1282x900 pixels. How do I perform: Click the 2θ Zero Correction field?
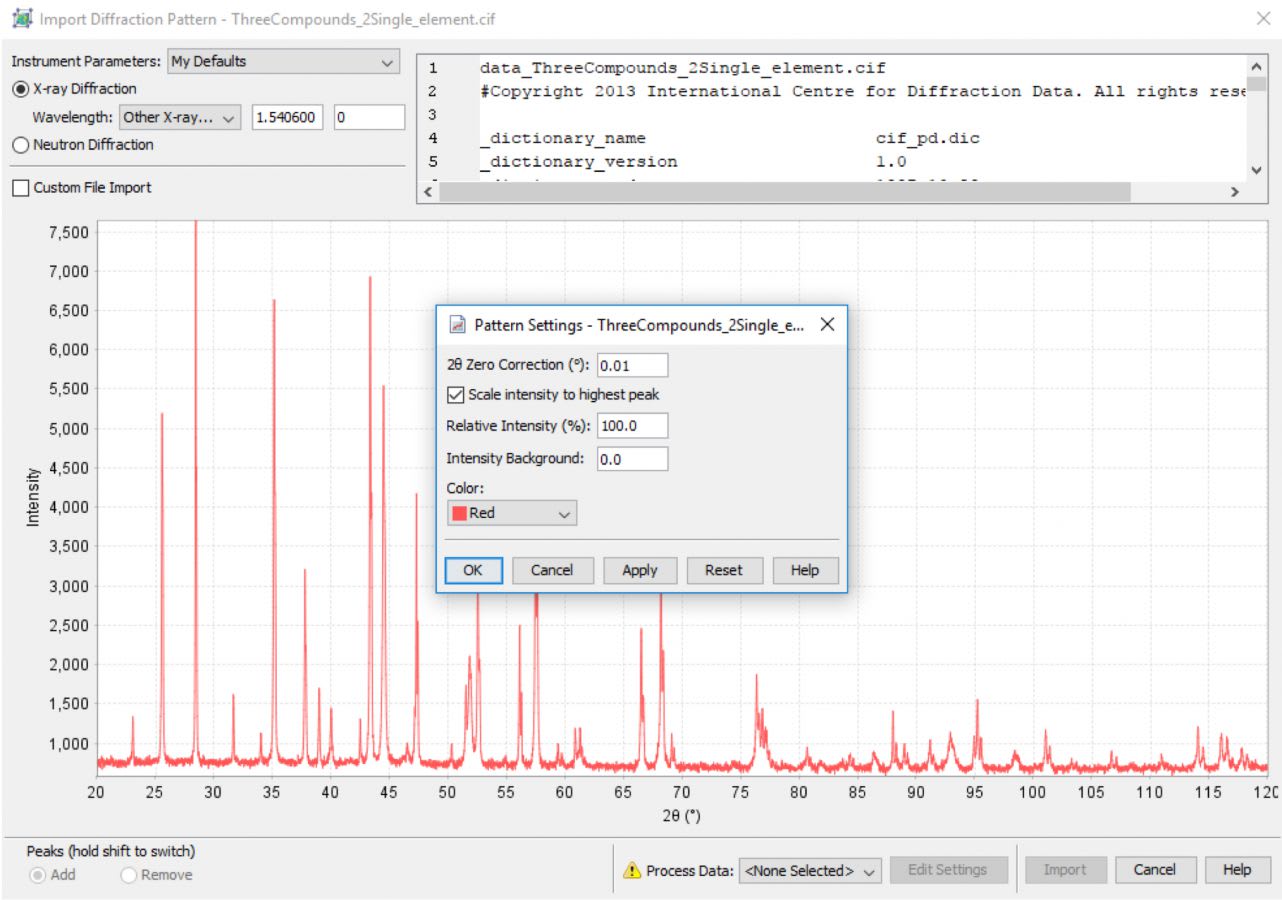pos(632,365)
